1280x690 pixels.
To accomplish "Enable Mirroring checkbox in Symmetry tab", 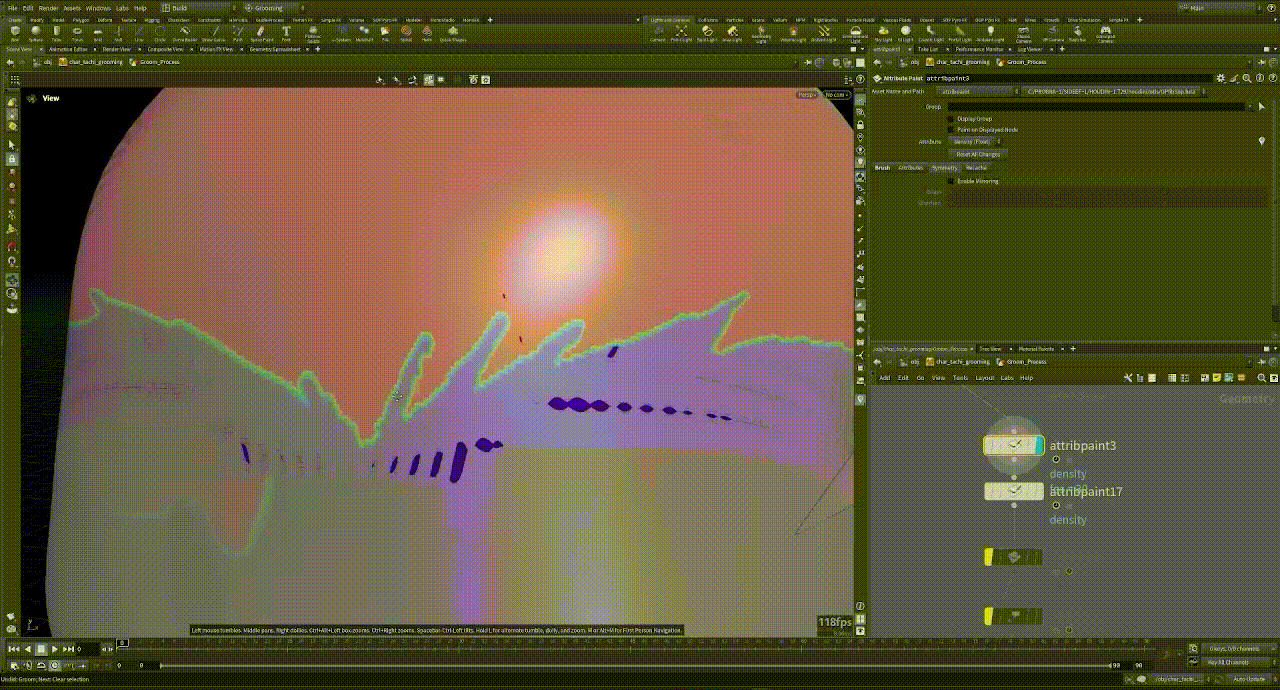I will point(950,182).
